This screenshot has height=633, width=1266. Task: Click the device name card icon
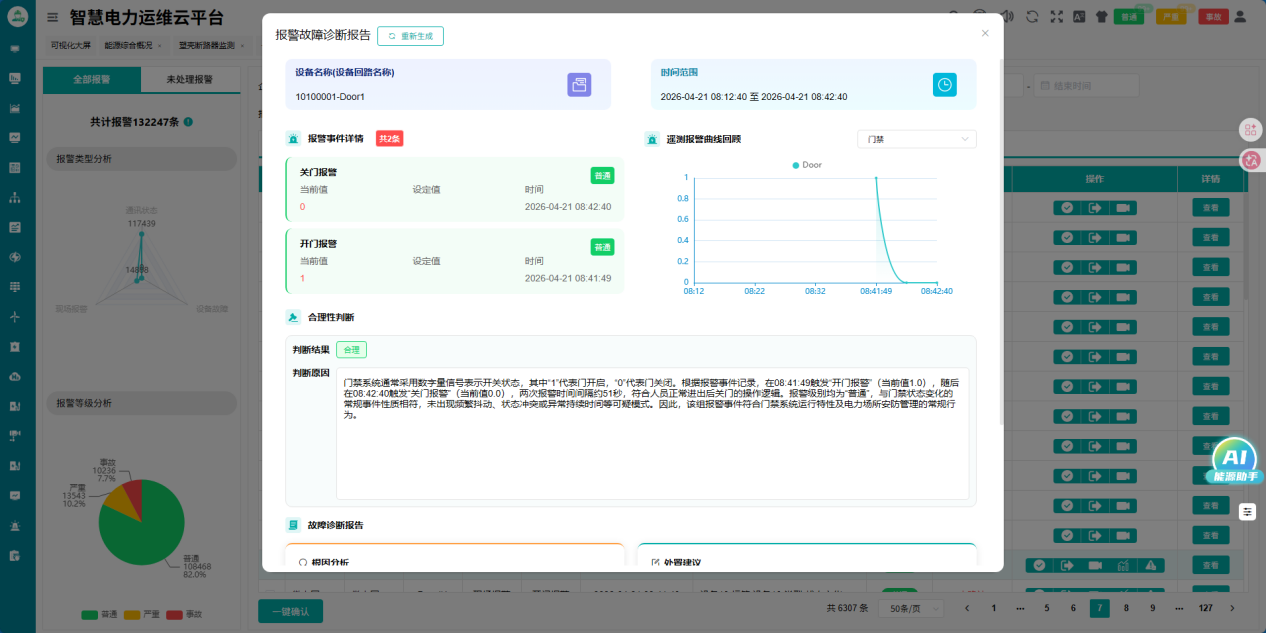[579, 85]
